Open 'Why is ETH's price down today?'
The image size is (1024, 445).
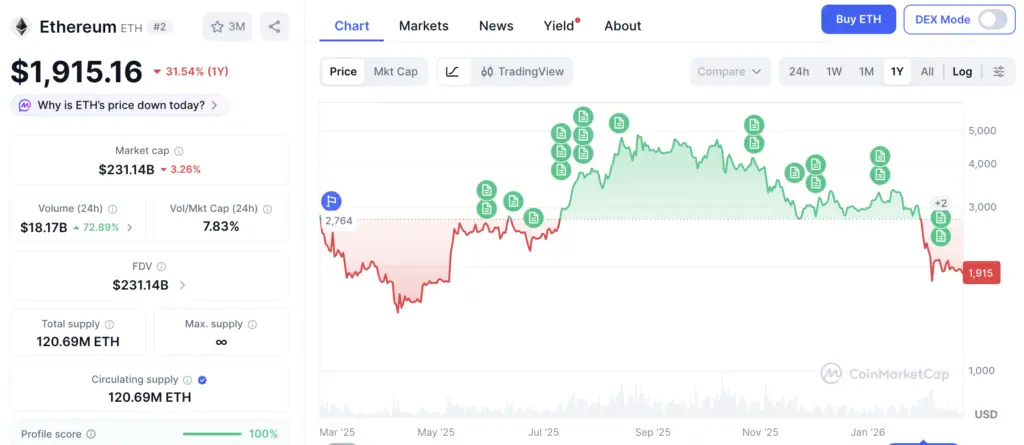(120, 105)
